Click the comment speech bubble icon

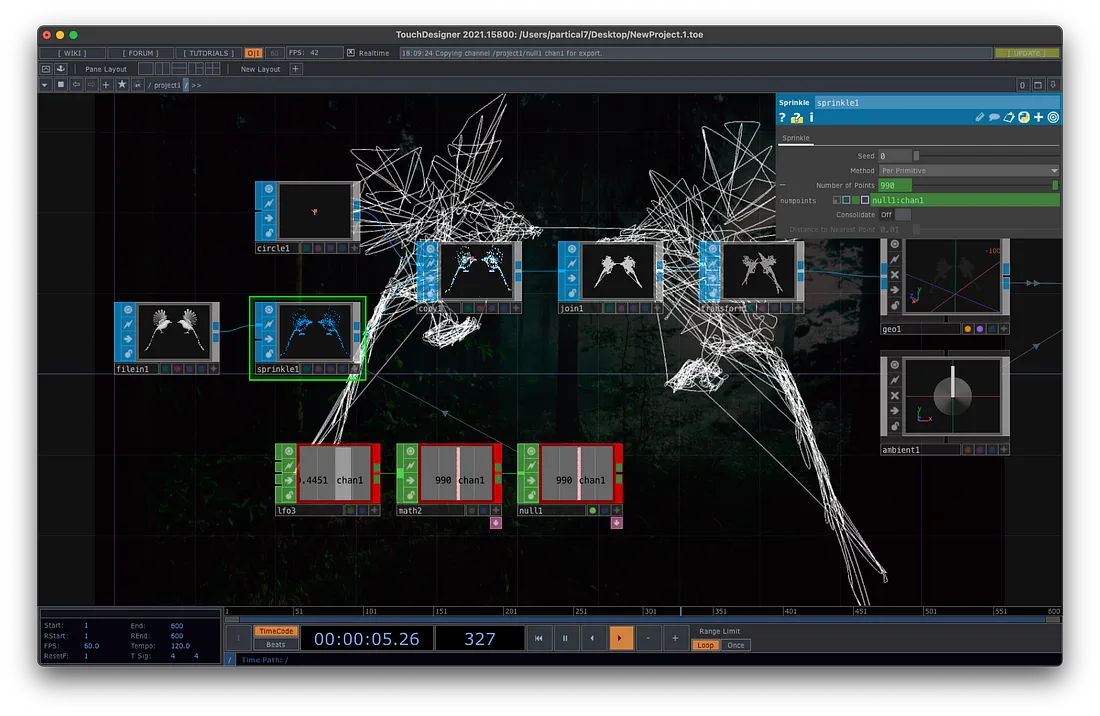(995, 118)
